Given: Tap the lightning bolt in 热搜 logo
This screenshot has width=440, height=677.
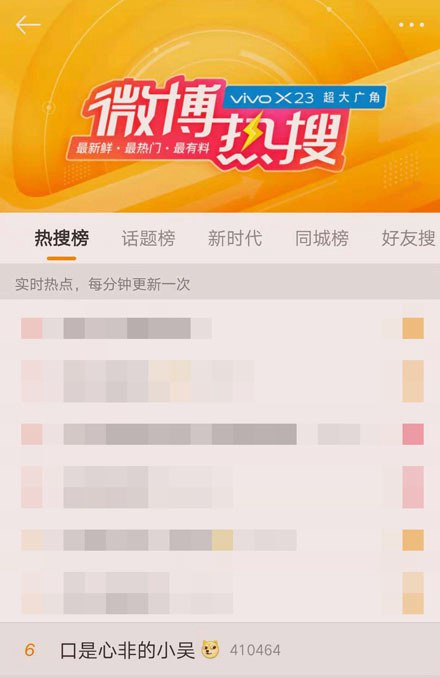Looking at the screenshot, I should pos(254,135).
